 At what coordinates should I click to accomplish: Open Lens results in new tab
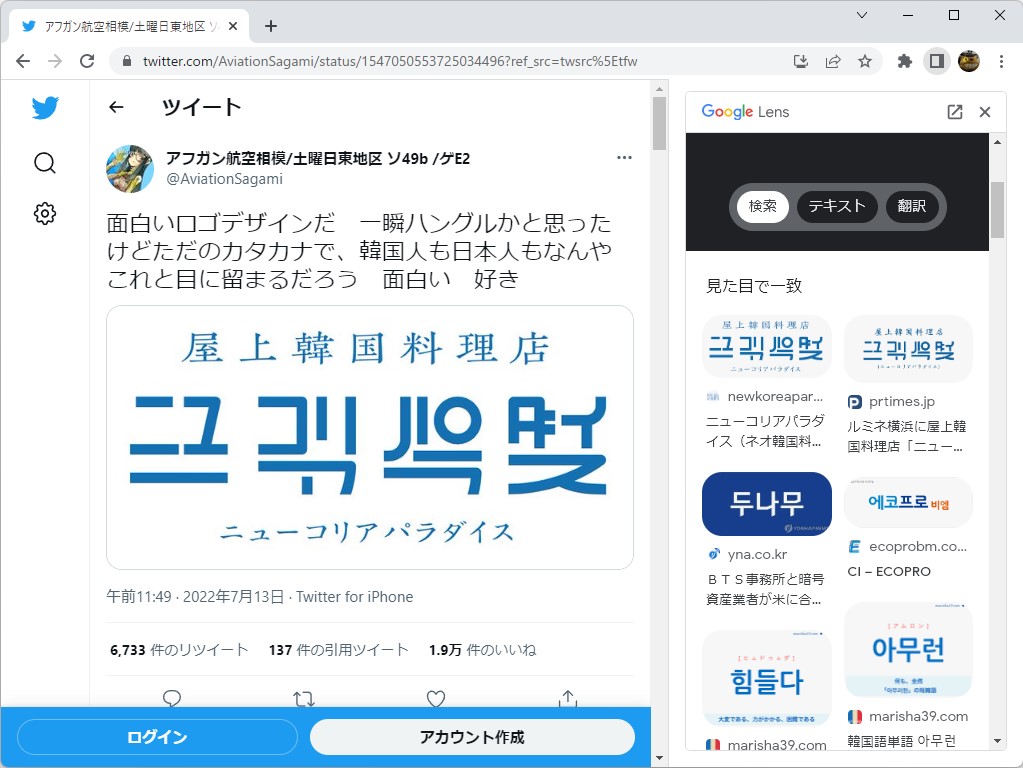coord(954,112)
